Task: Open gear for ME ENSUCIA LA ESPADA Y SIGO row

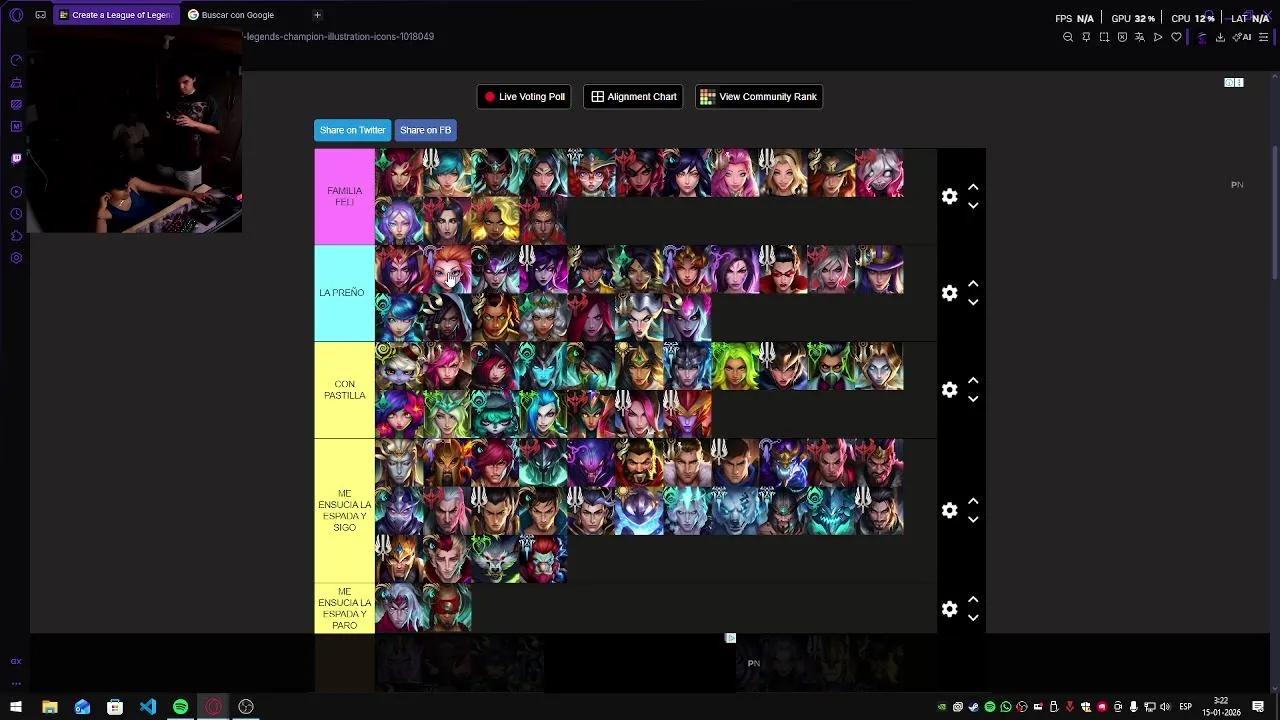Action: coord(950,511)
